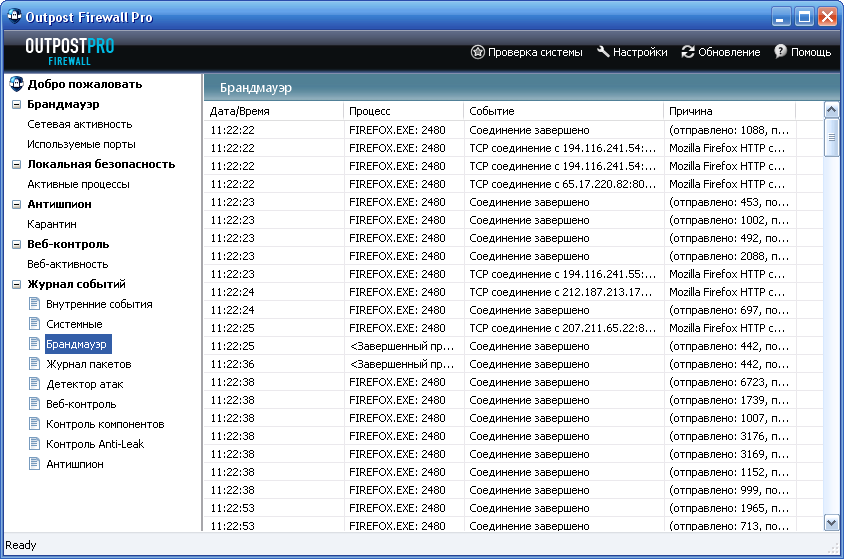Select row with отправлено: 6723
Viewport: 844px width, 559px height.
[x=513, y=382]
